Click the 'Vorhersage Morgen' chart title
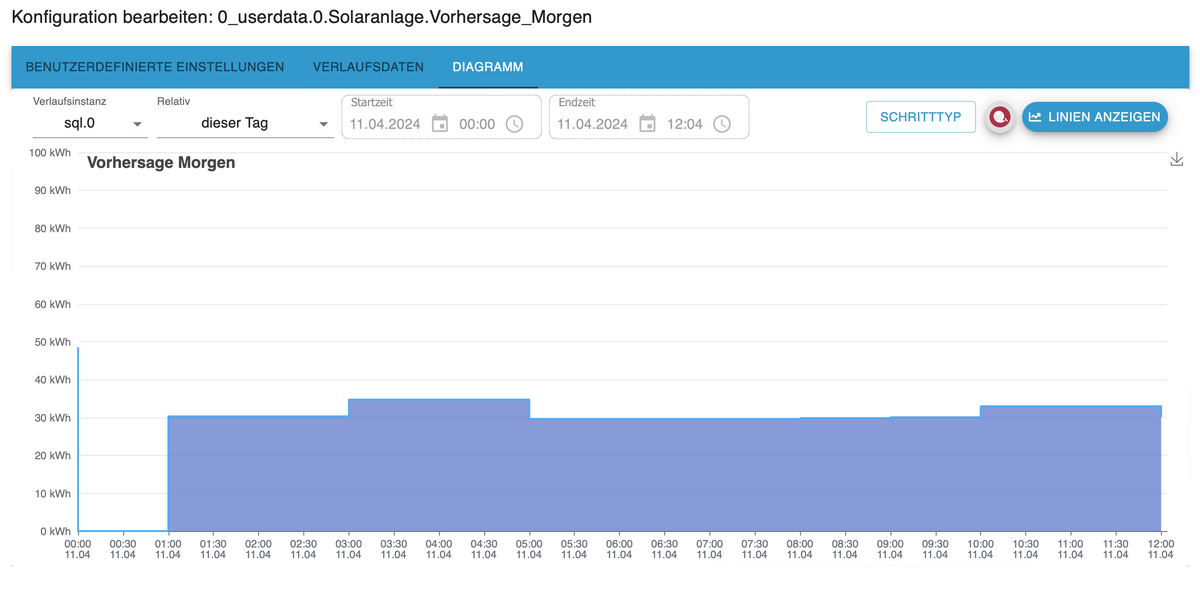This screenshot has width=1200, height=593. click(161, 162)
